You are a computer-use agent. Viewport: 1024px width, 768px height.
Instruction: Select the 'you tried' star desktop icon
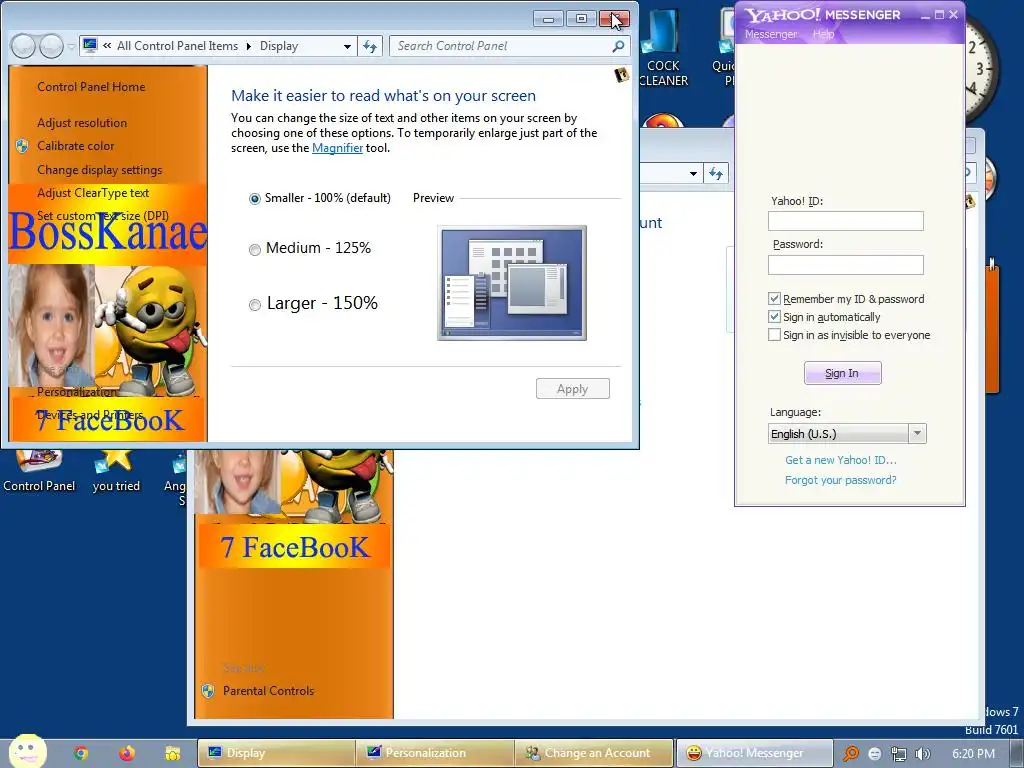[116, 472]
